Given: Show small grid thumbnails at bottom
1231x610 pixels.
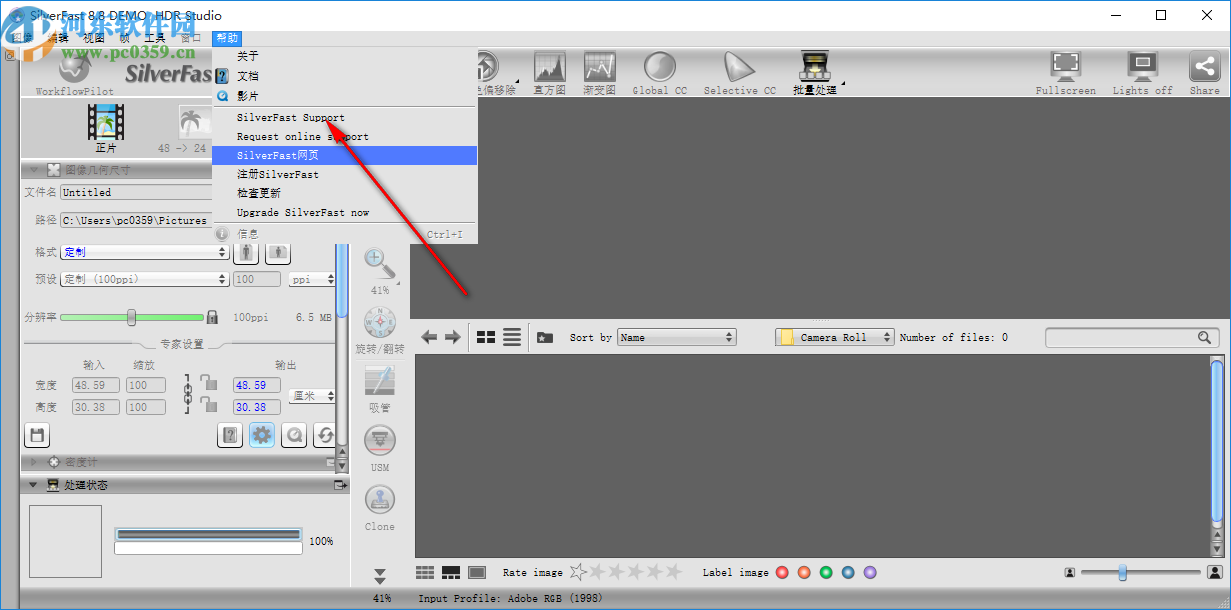Looking at the screenshot, I should [425, 572].
